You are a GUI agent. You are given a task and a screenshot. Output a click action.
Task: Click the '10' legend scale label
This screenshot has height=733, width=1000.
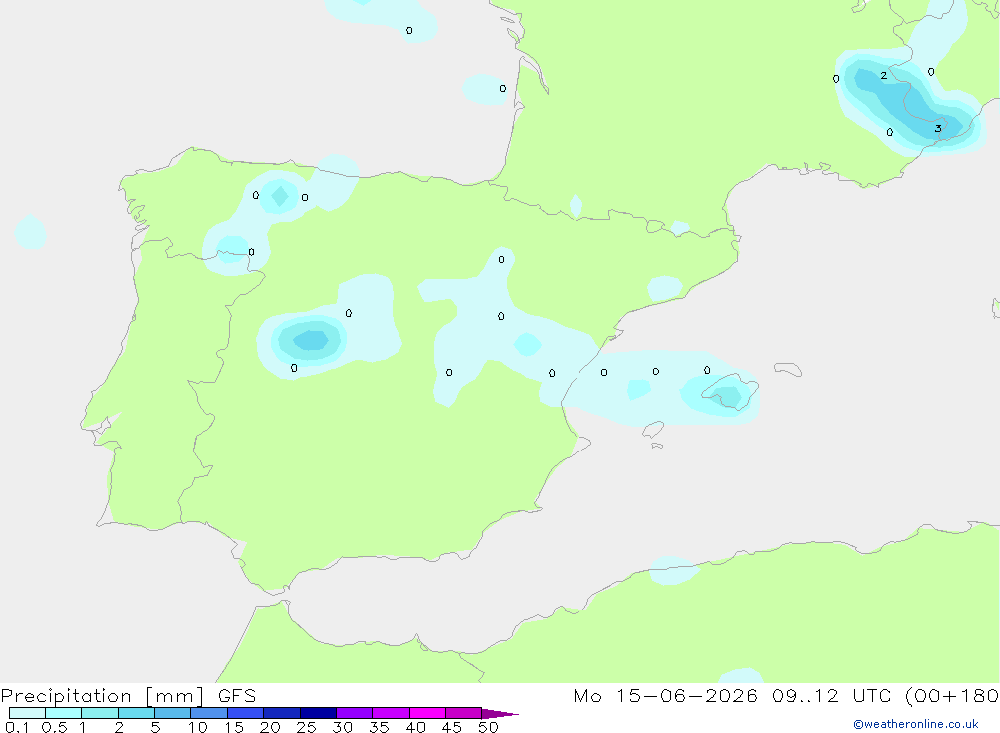pos(198,727)
